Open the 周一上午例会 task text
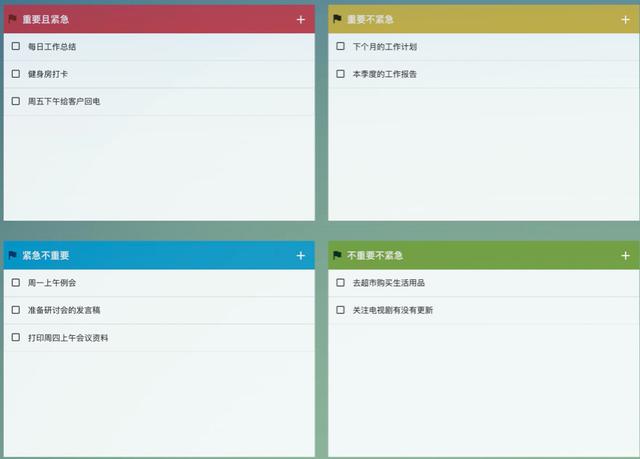This screenshot has width=640, height=459. 52,283
